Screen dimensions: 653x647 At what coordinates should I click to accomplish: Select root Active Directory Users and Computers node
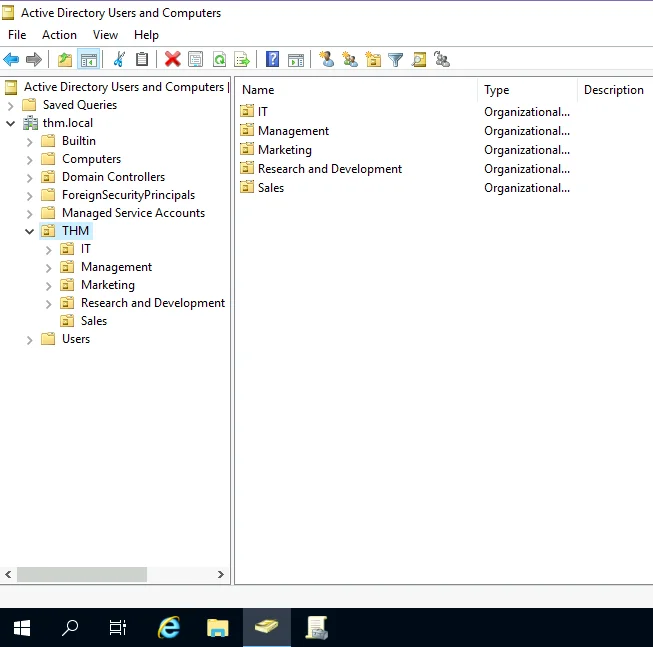point(124,87)
